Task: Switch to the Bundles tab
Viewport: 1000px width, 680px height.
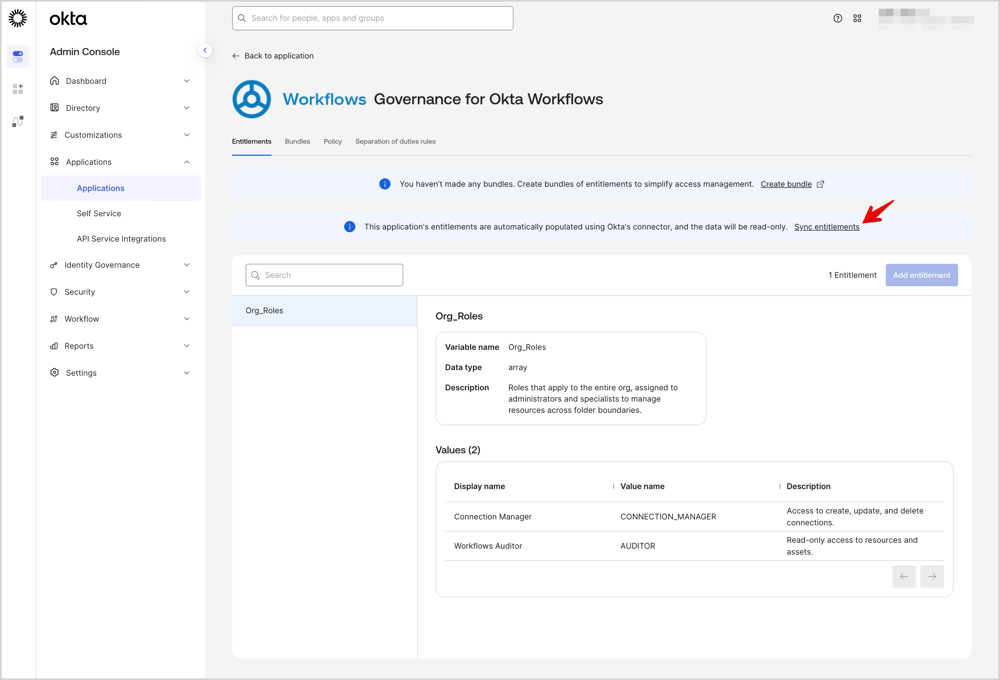Action: (297, 142)
